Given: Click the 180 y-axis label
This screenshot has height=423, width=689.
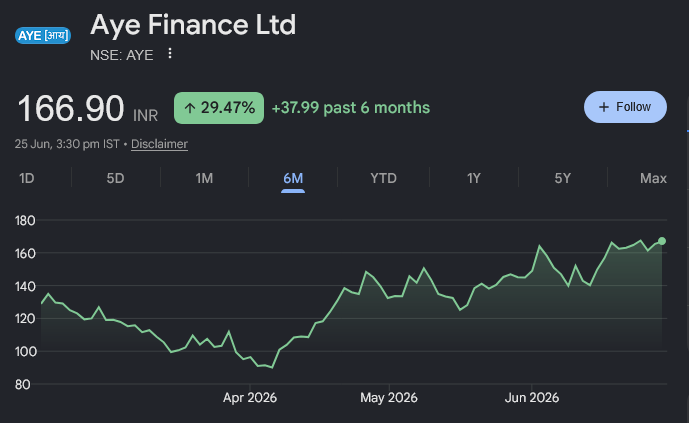Looking at the screenshot, I should click(25, 221).
